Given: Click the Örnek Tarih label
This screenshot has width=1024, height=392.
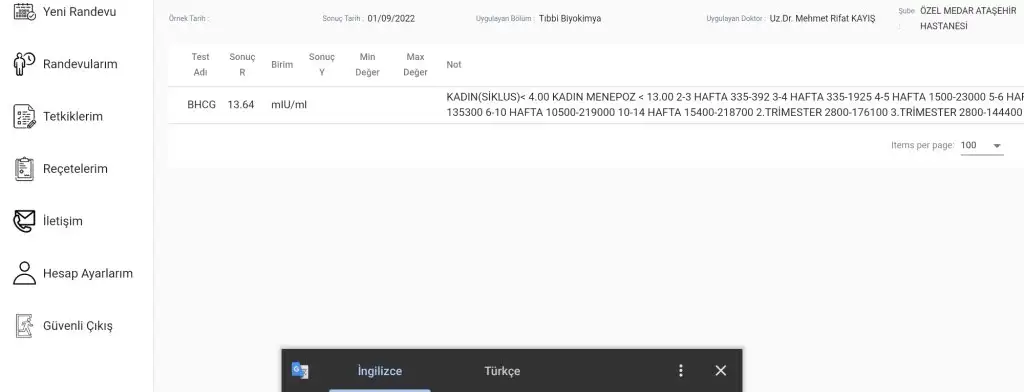Looking at the screenshot, I should pos(189,18).
